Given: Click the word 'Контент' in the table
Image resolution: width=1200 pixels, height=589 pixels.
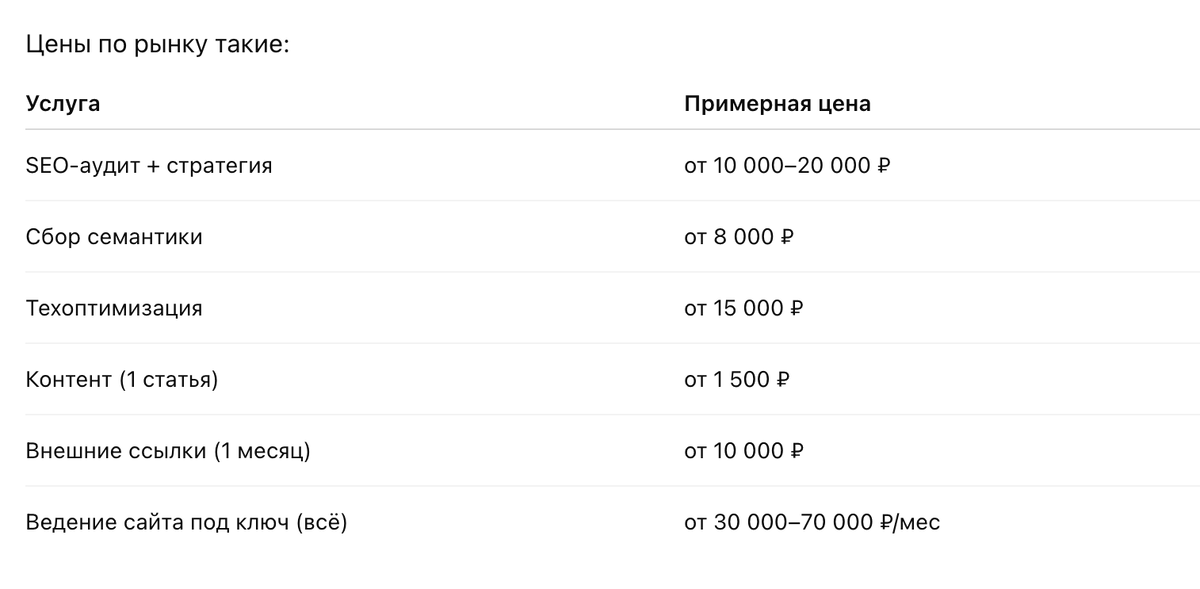Looking at the screenshot, I should 68,380.
